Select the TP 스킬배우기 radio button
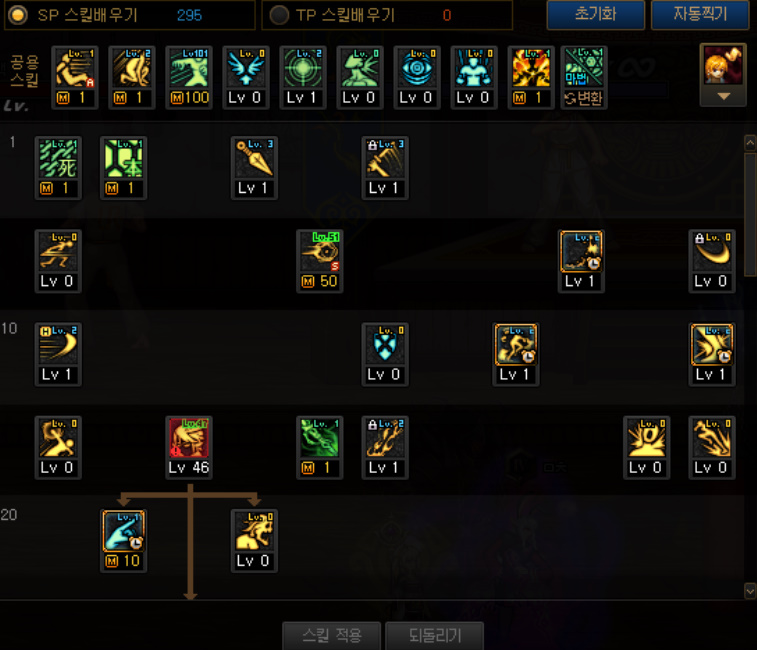The height and width of the screenshot is (650, 757). (279, 15)
